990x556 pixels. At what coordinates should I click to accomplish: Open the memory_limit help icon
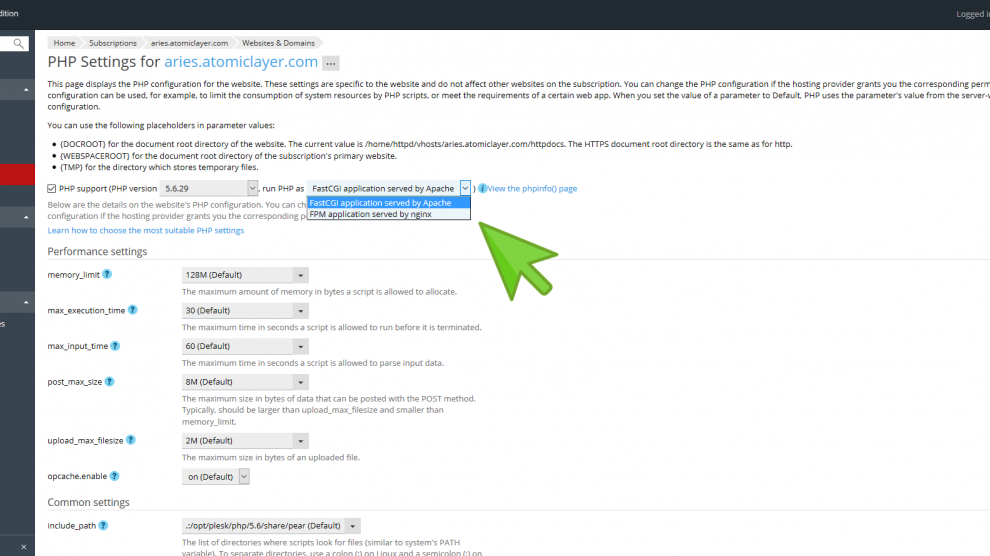(x=107, y=275)
